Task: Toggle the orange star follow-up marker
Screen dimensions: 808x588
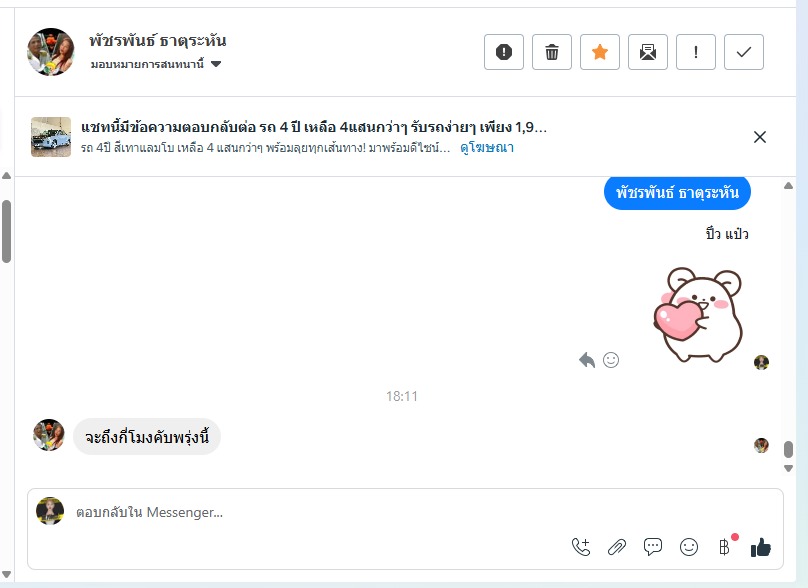Action: [x=599, y=52]
